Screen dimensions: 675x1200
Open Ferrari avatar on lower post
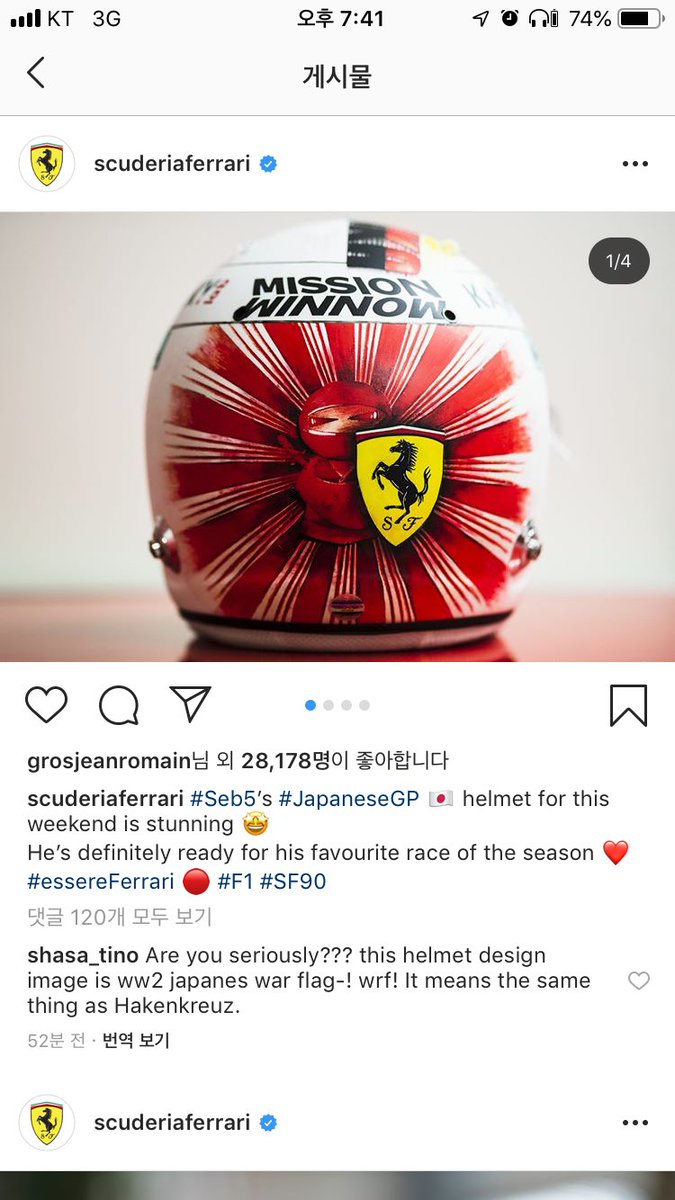(47, 1123)
